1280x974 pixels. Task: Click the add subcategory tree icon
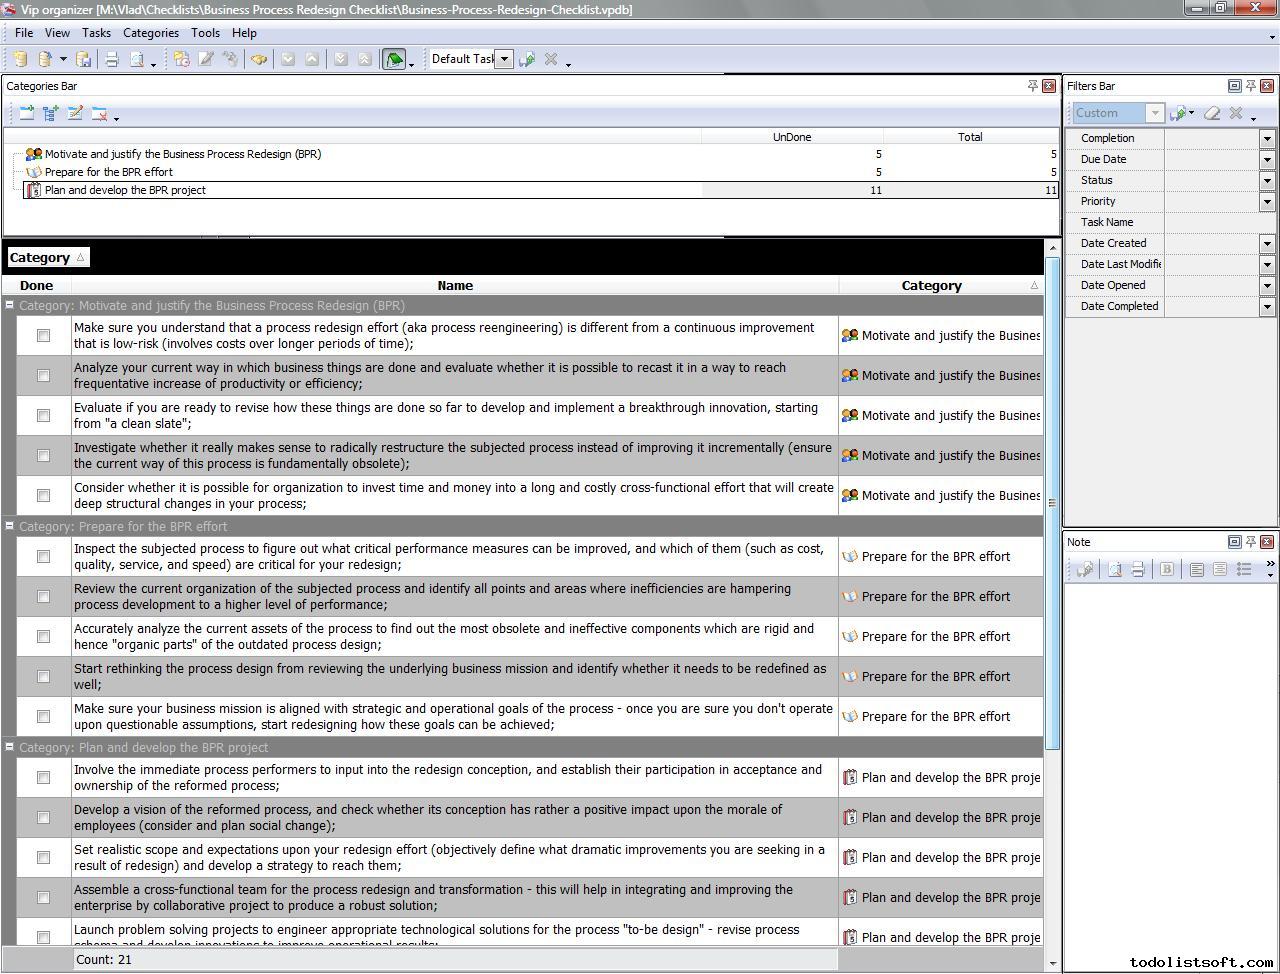pos(50,114)
